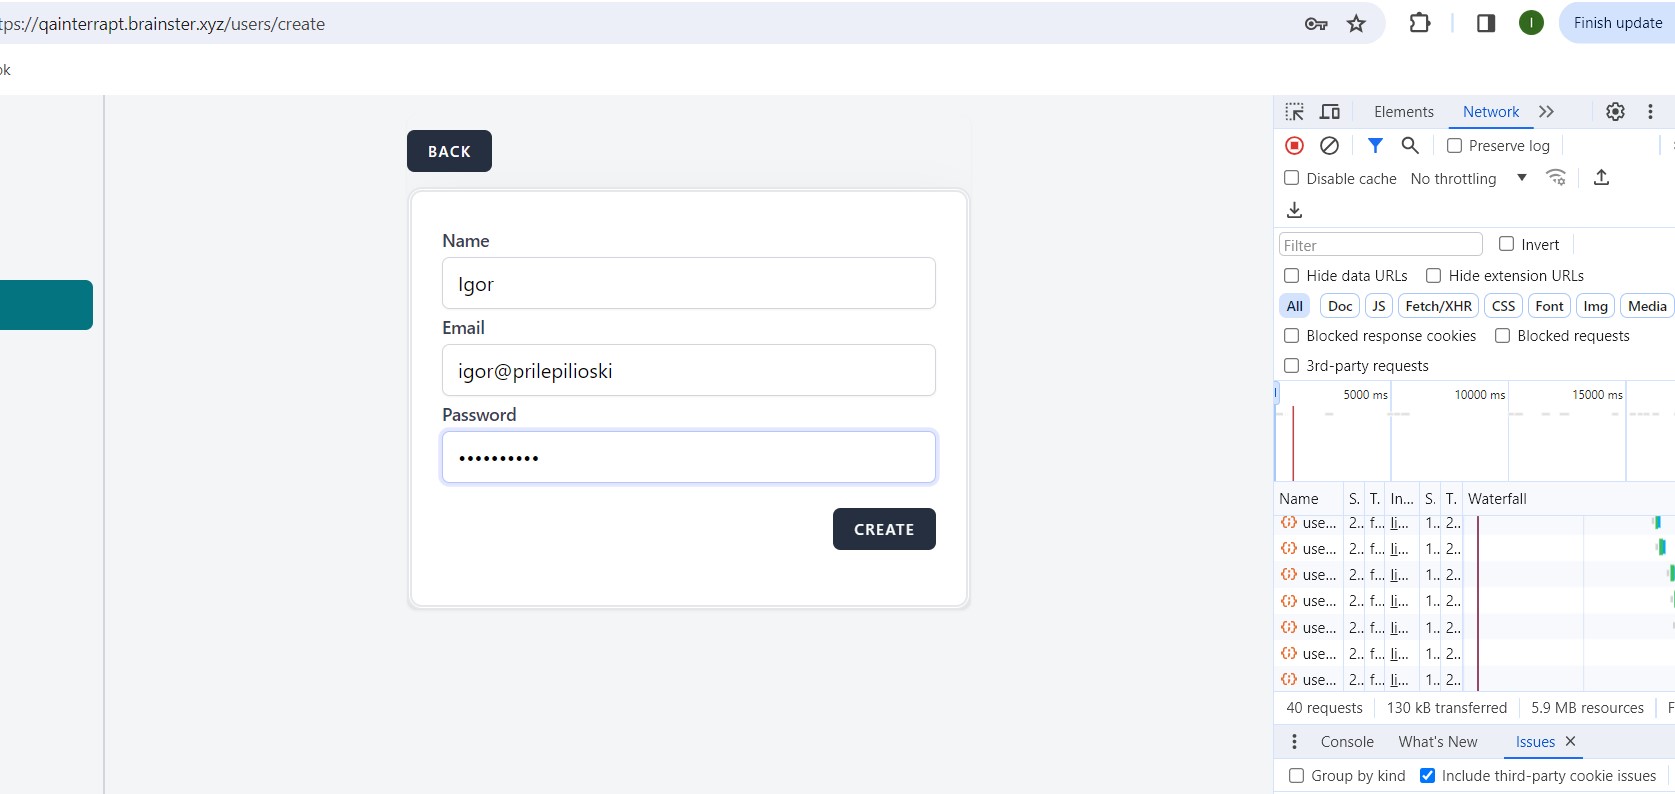Image resolution: width=1675 pixels, height=794 pixels.
Task: Open the No throttling dropdown
Action: click(1468, 179)
